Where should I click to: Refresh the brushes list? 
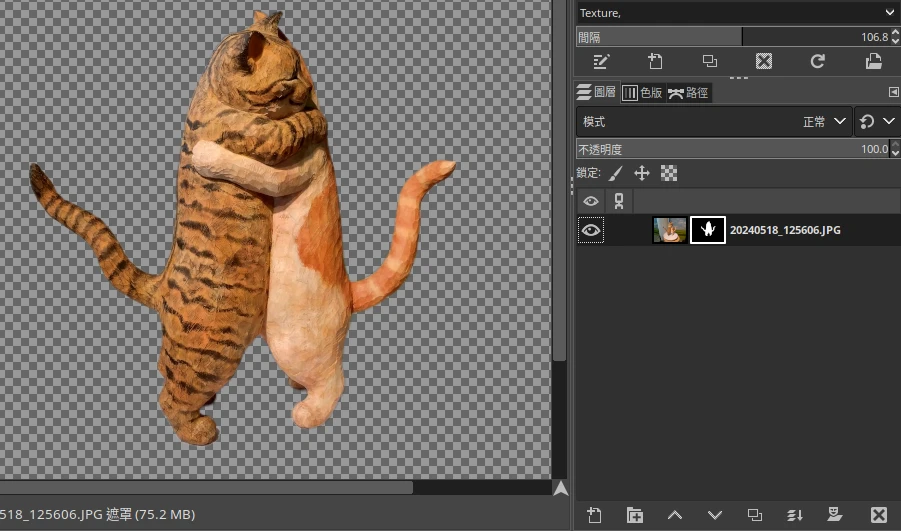point(818,62)
